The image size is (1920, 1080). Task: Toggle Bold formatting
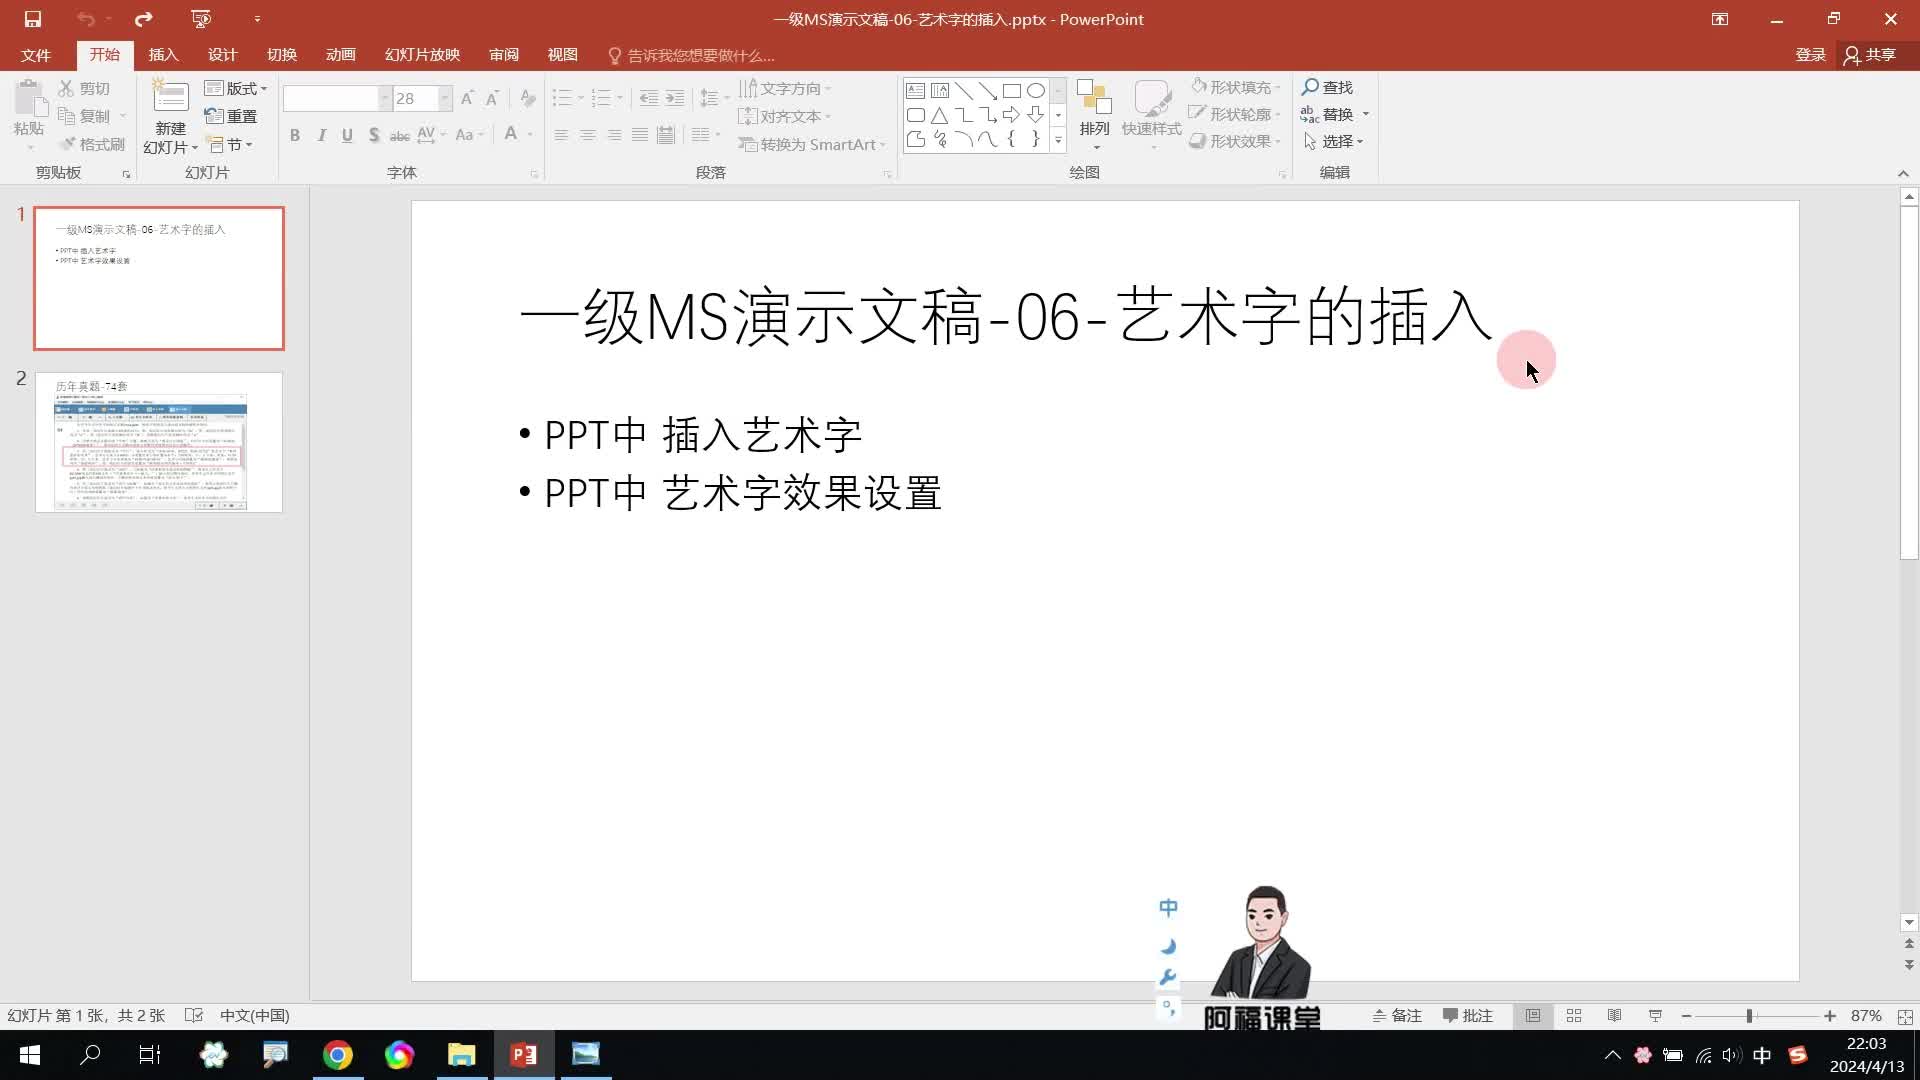(x=295, y=135)
